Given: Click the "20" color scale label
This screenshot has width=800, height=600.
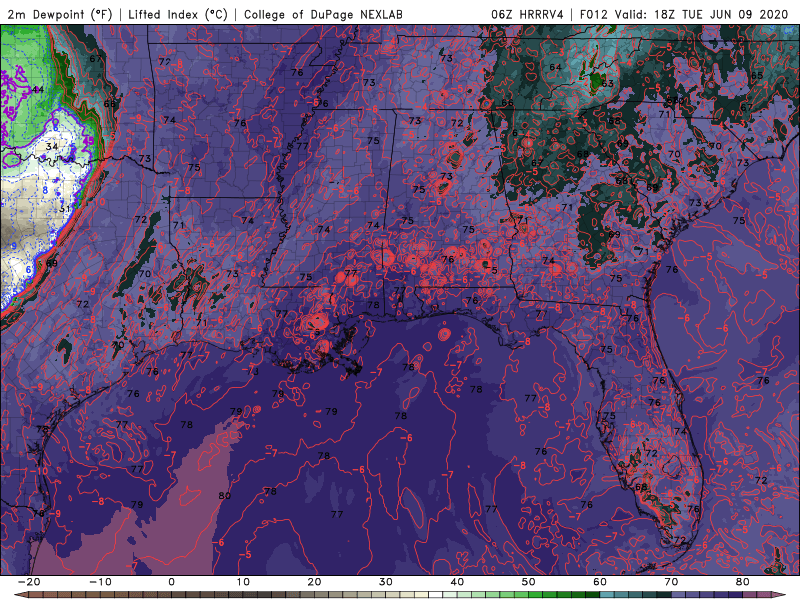Looking at the screenshot, I should (x=314, y=582).
